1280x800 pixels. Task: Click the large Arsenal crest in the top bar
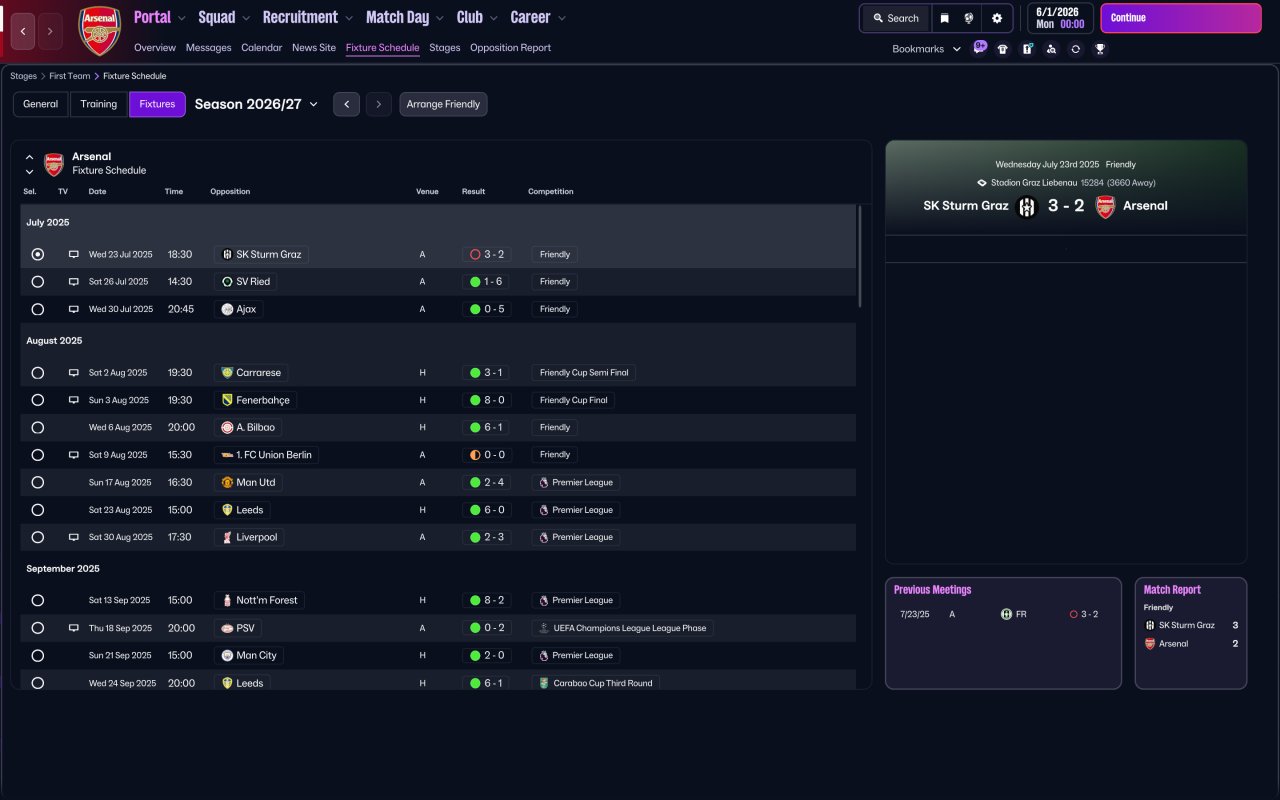click(x=100, y=31)
